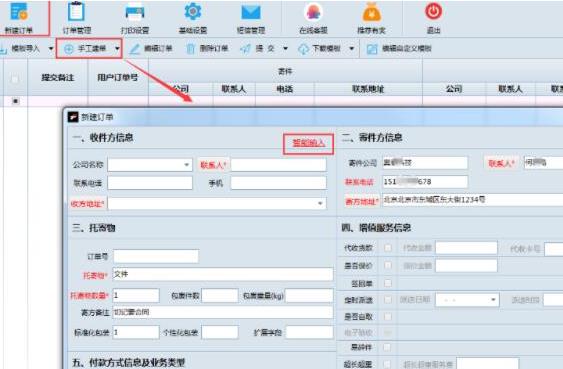This screenshot has width=563, height=369.
Task: Select the 提交备注 column header
Action: (x=58, y=78)
